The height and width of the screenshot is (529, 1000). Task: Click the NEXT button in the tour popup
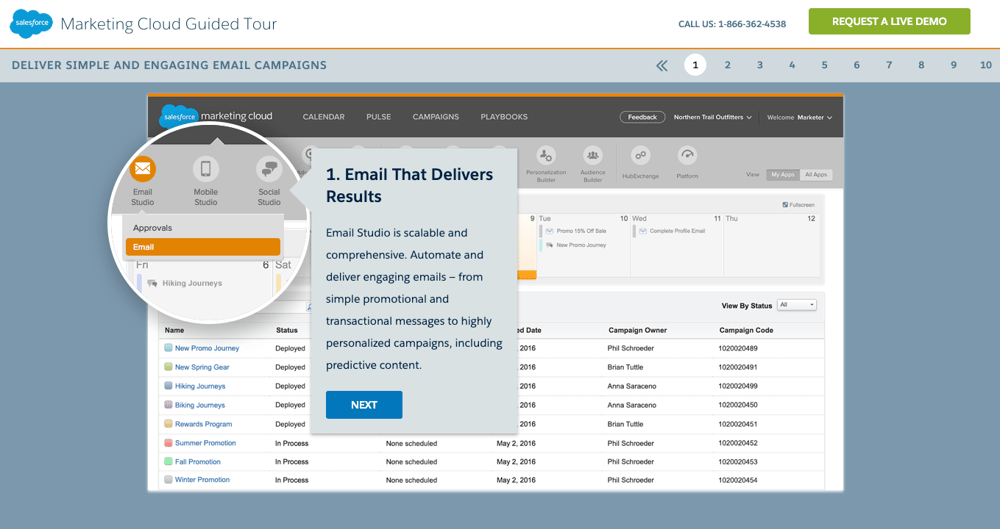tap(364, 405)
